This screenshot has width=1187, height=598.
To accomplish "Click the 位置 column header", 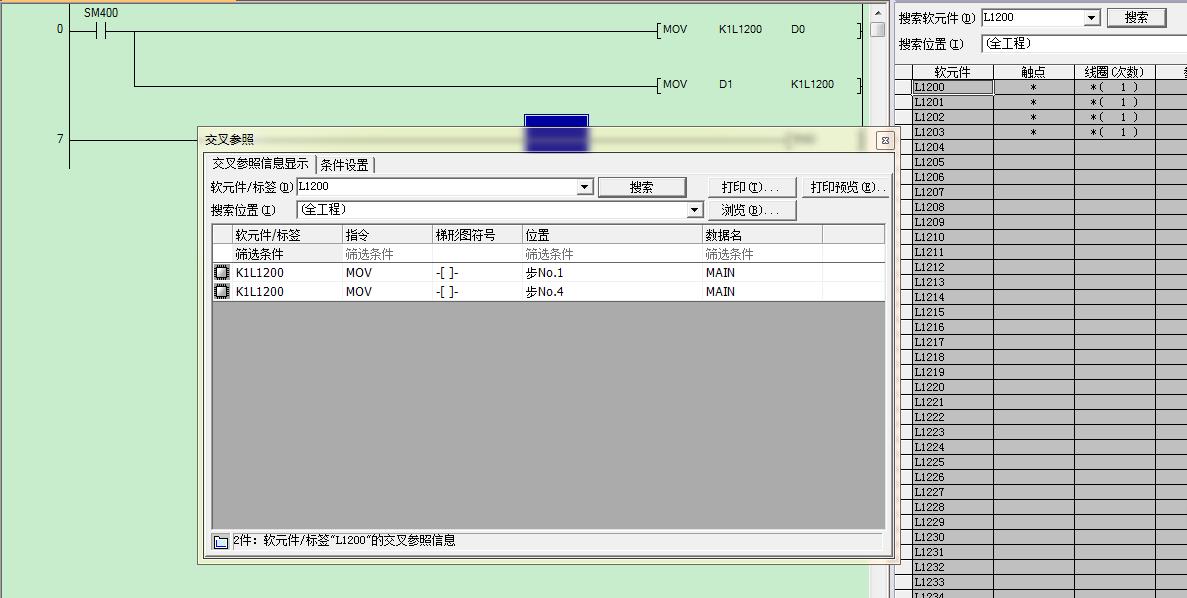I will (612, 235).
